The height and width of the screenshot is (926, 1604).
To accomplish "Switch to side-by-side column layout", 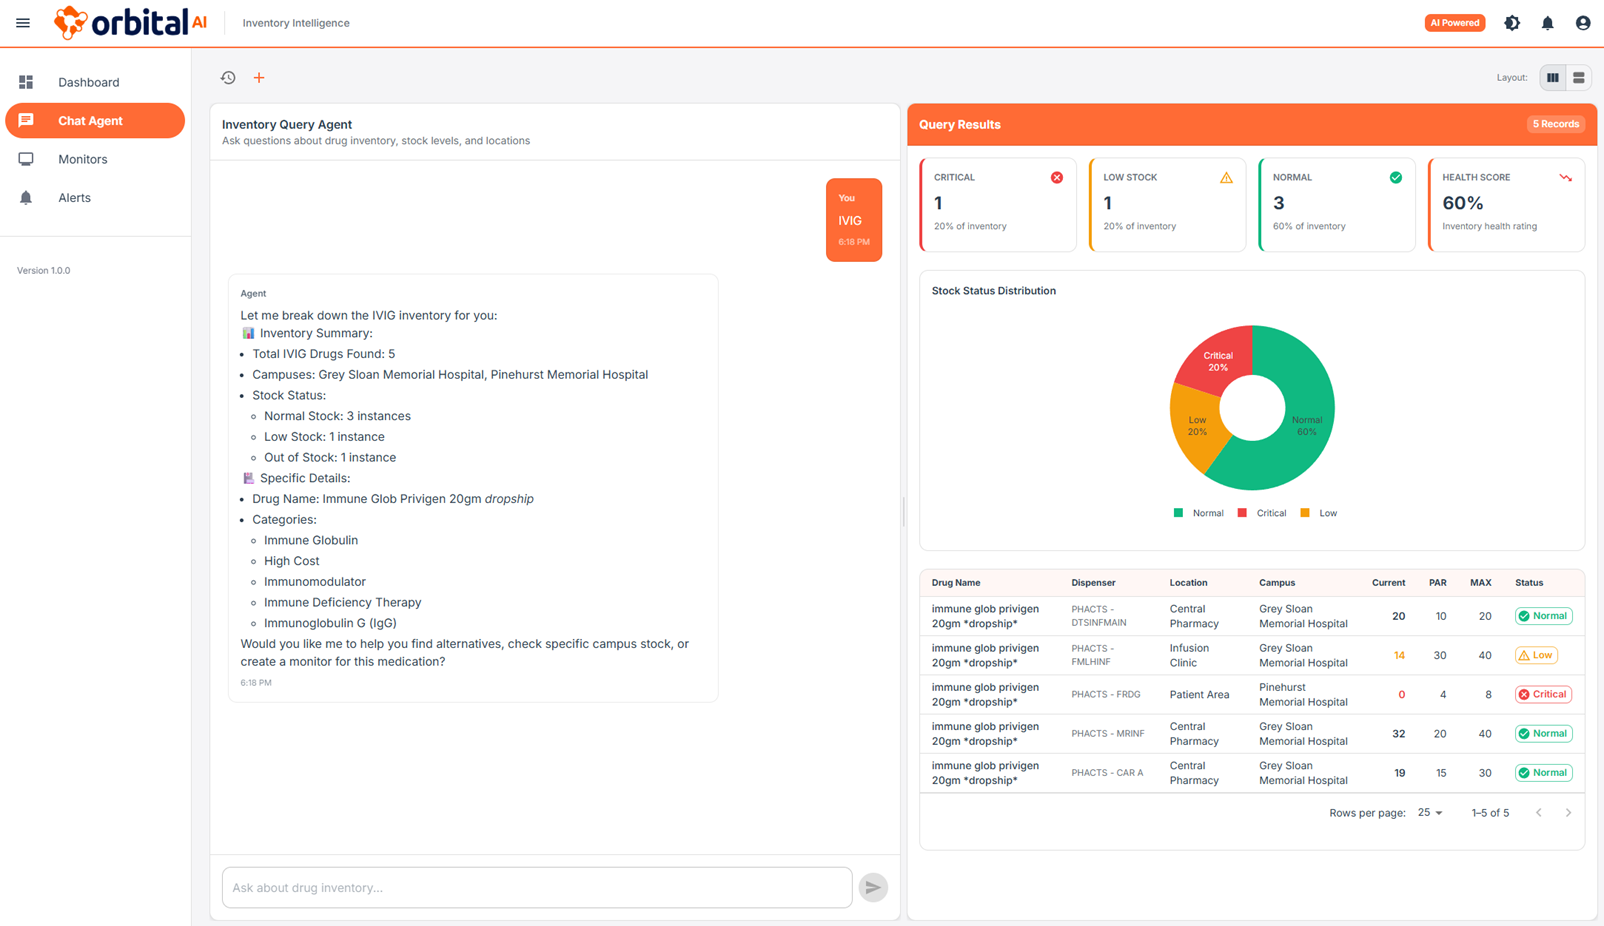I will coord(1552,78).
